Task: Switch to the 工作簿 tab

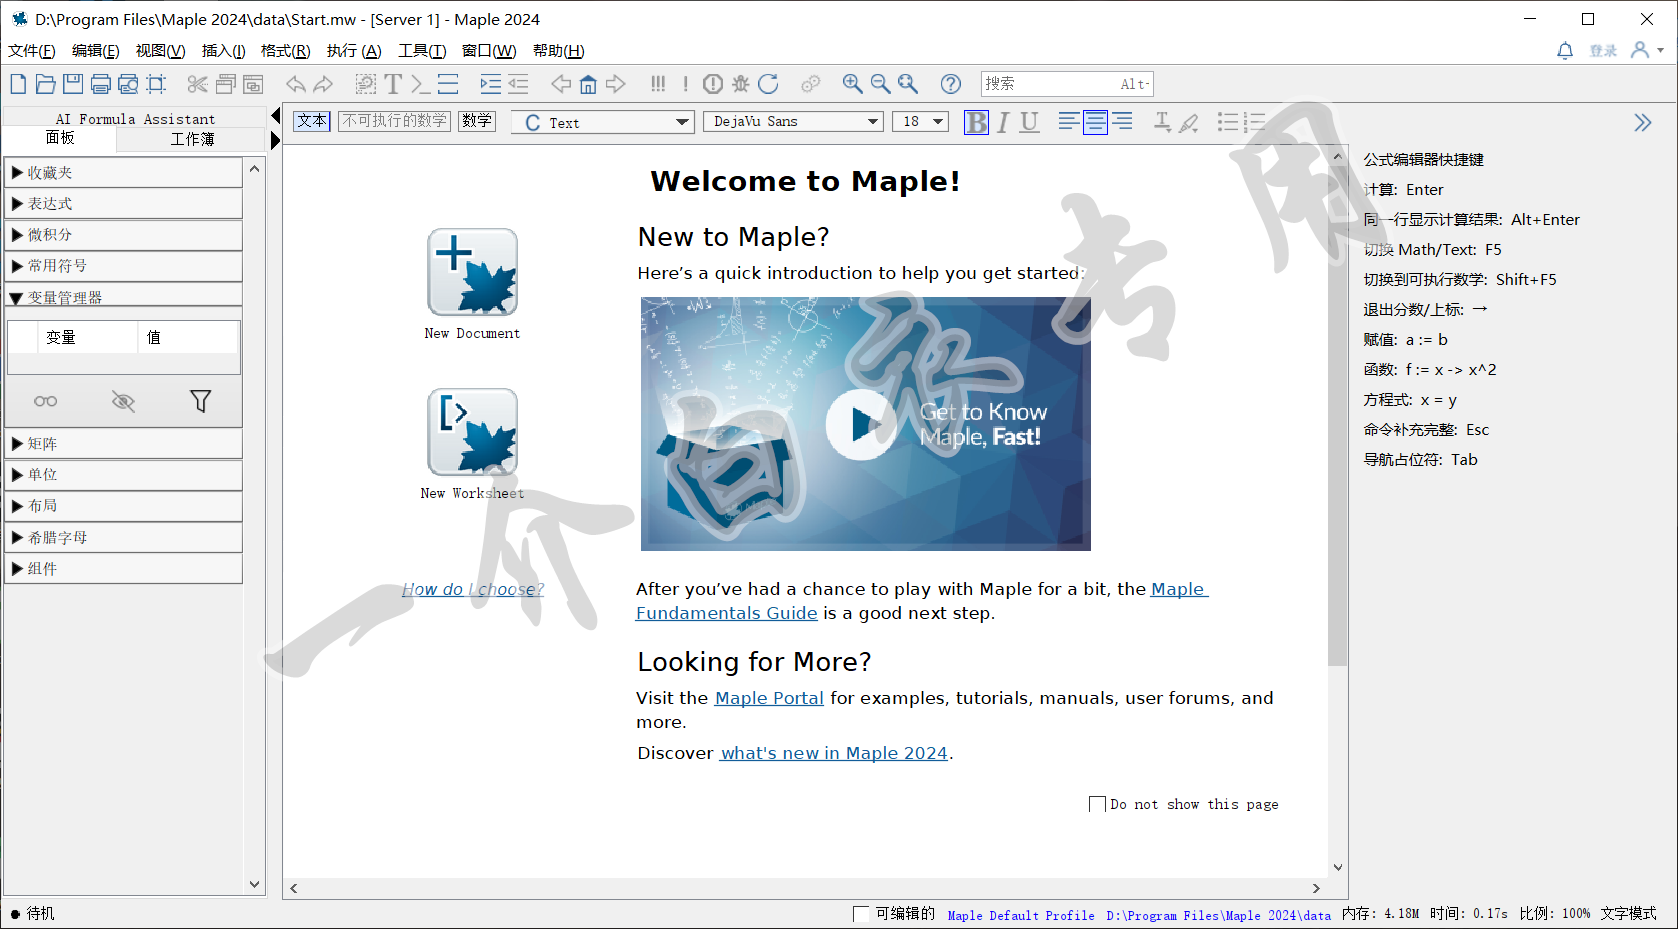Action: 192,139
